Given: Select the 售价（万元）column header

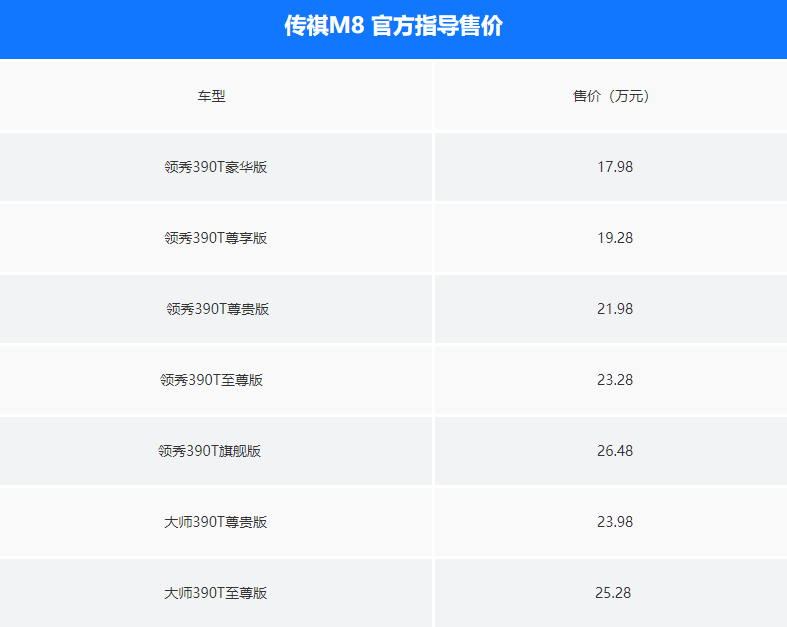Looking at the screenshot, I should coord(611,96).
